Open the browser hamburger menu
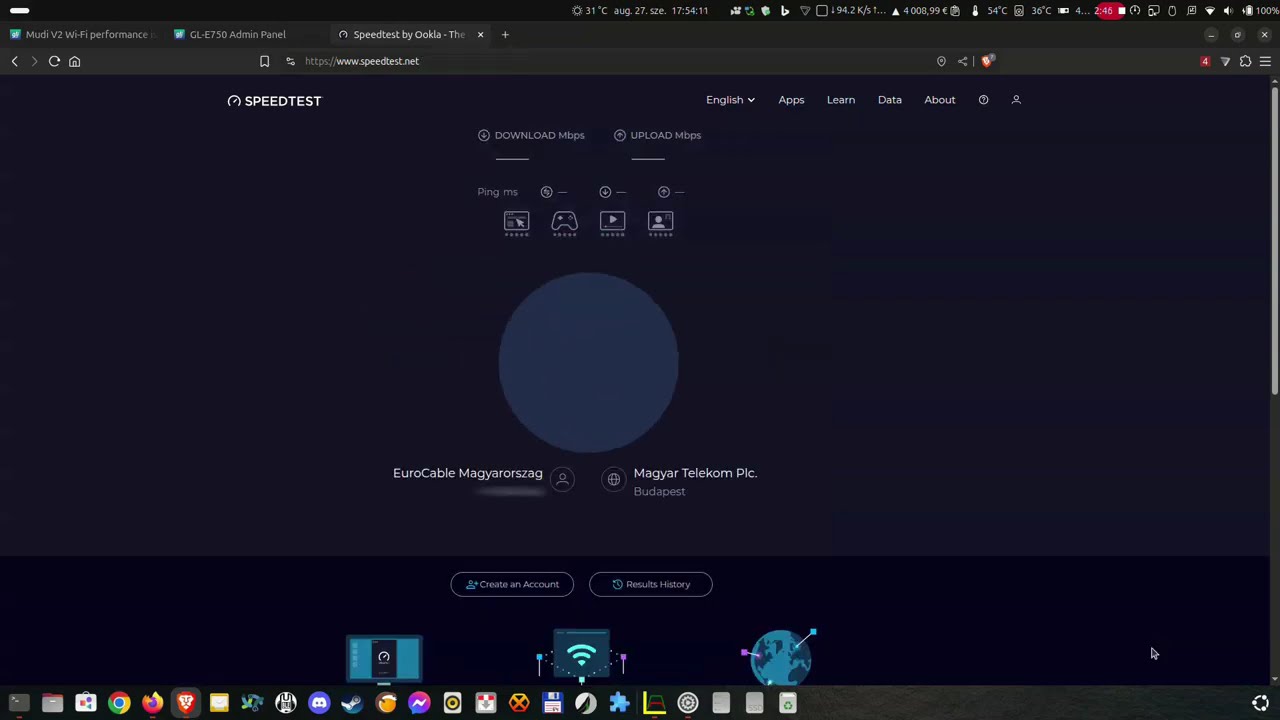Image resolution: width=1280 pixels, height=720 pixels. click(x=1265, y=61)
